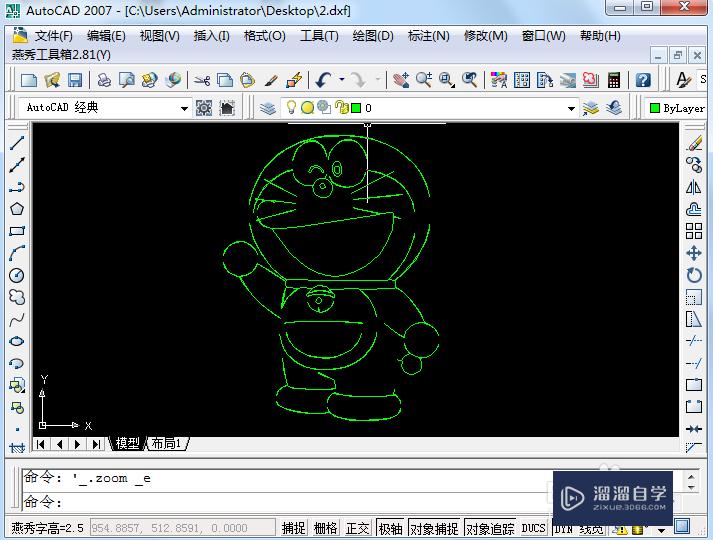Toggle 栅格 grid display
This screenshot has height=540, width=713.
tap(326, 528)
